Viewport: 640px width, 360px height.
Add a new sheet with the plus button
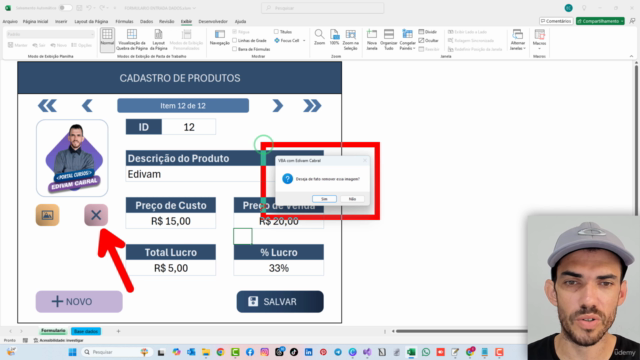click(x=118, y=331)
